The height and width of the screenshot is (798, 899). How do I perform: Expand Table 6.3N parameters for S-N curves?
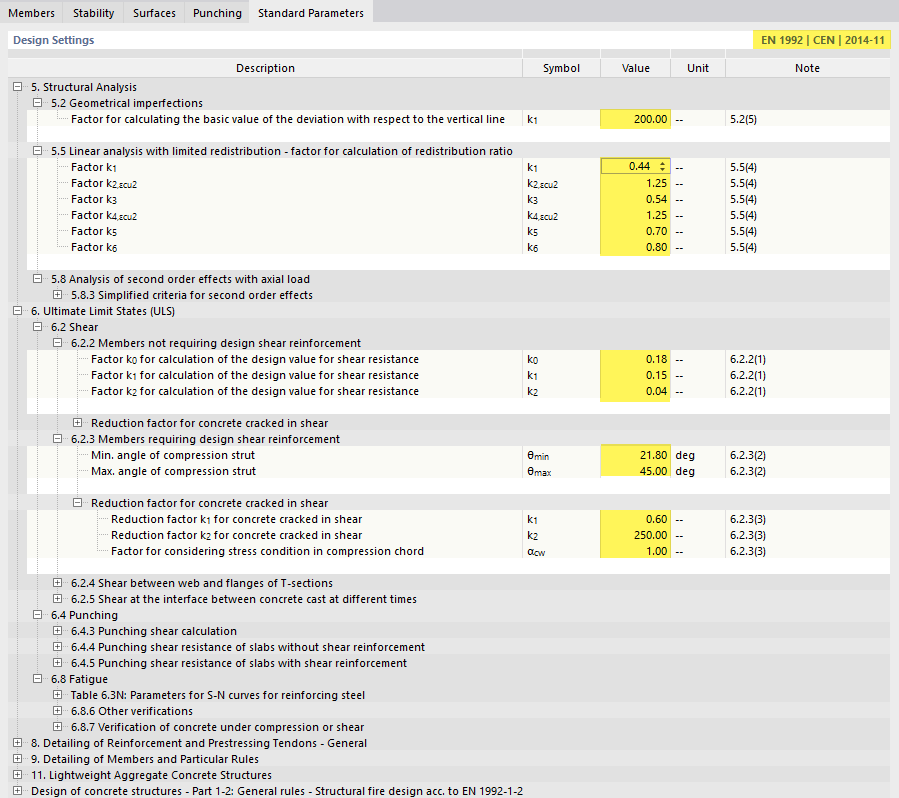tap(57, 695)
